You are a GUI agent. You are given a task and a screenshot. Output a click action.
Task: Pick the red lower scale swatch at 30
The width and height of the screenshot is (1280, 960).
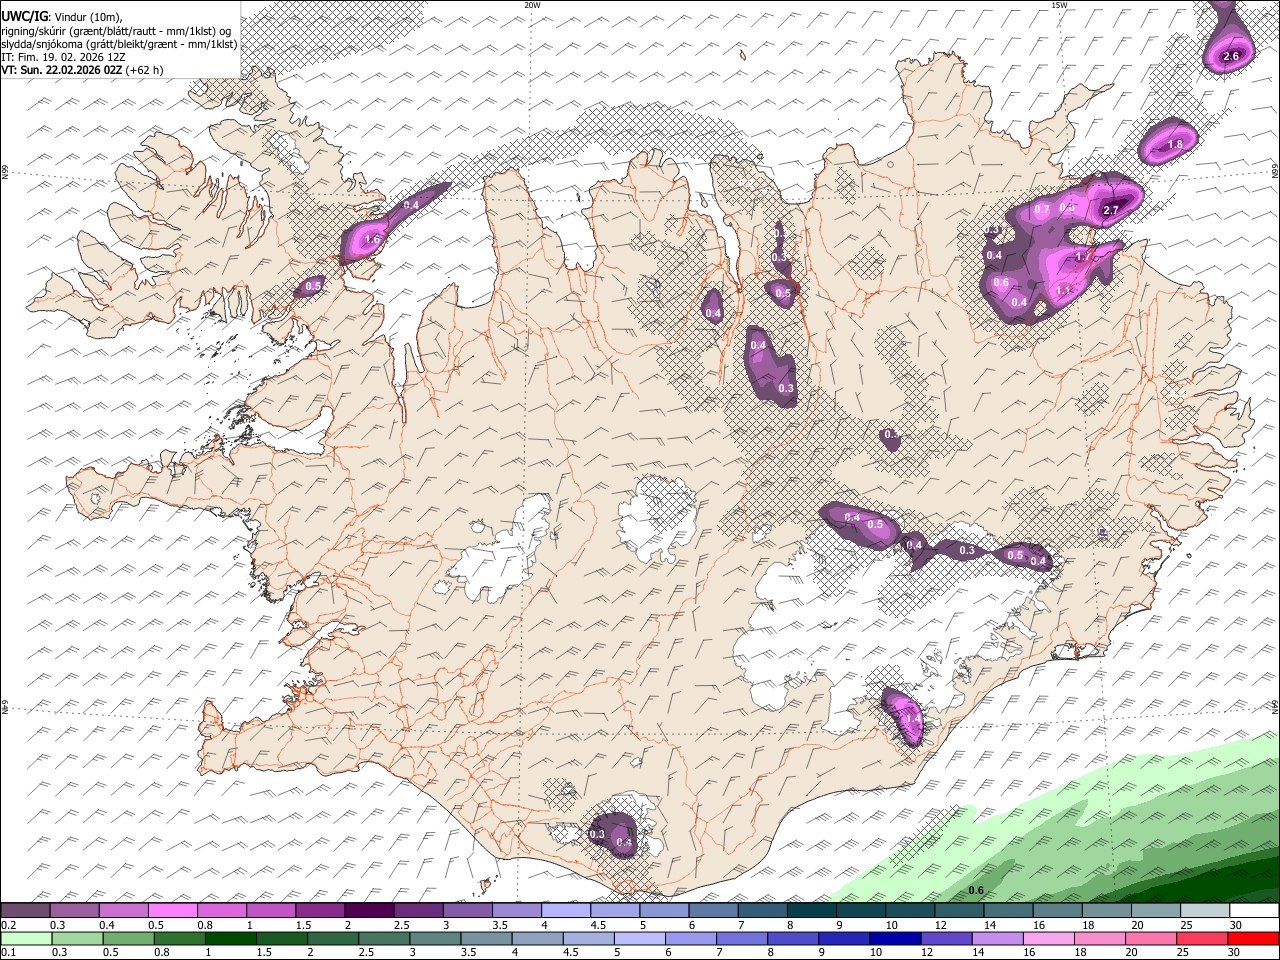[1252, 939]
